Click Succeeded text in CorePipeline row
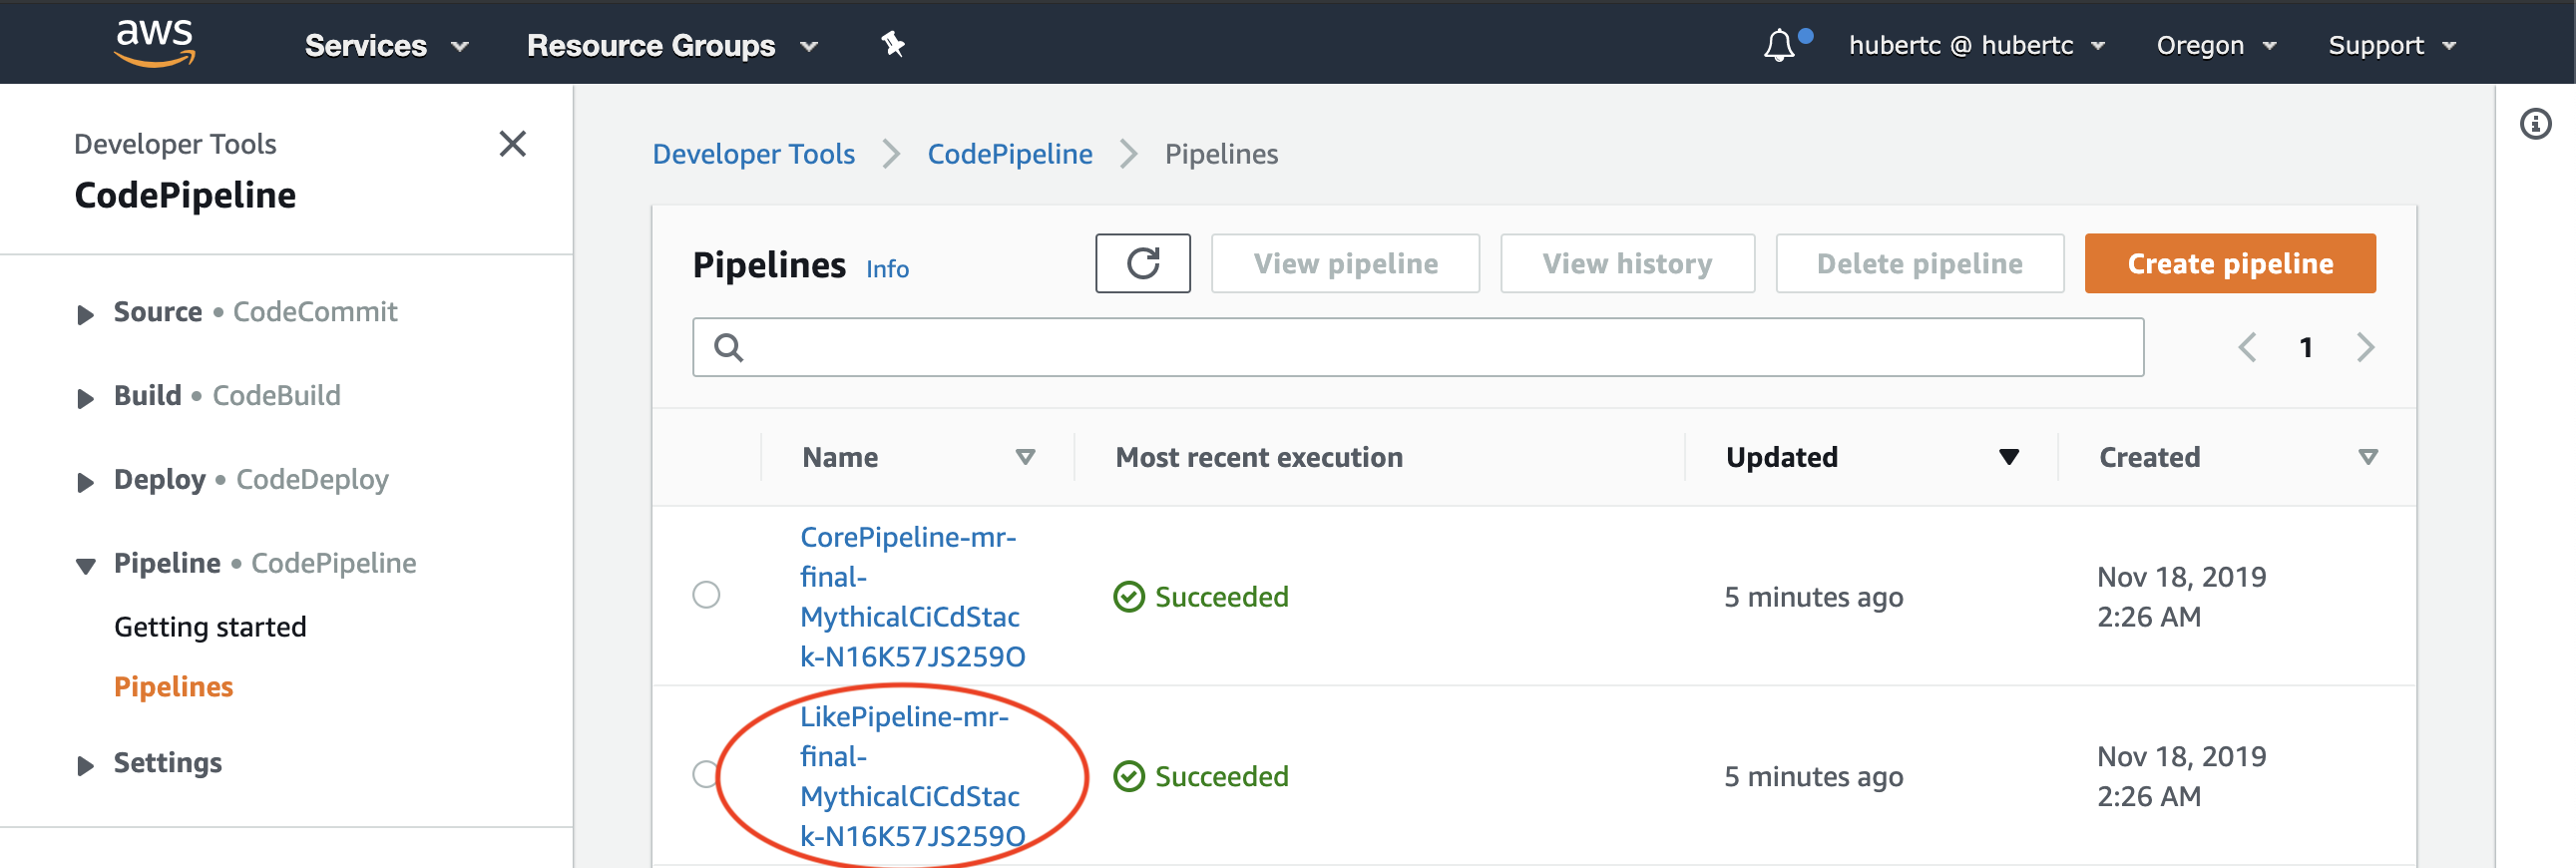The width and height of the screenshot is (2576, 868). (1221, 597)
